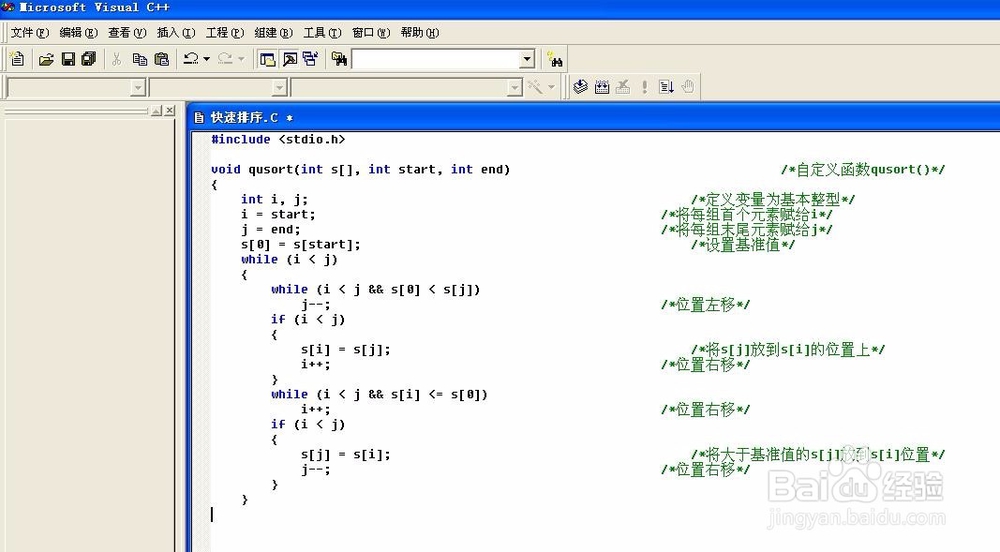Expand the Undo history dropdown arrow
This screenshot has width=1000, height=552.
click(x=207, y=59)
